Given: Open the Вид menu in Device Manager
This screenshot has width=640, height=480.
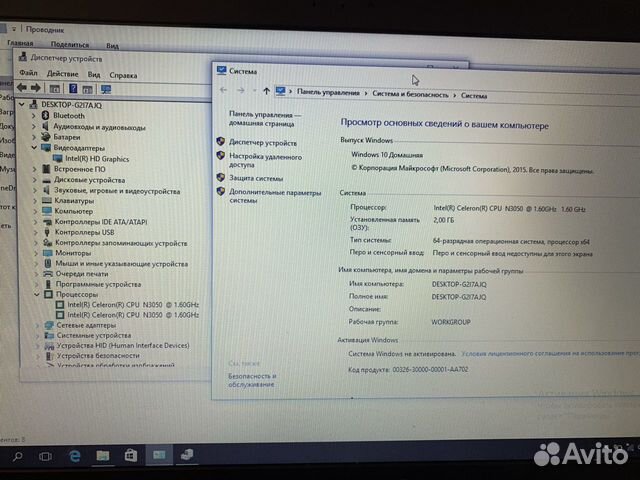Looking at the screenshot, I should [94, 74].
